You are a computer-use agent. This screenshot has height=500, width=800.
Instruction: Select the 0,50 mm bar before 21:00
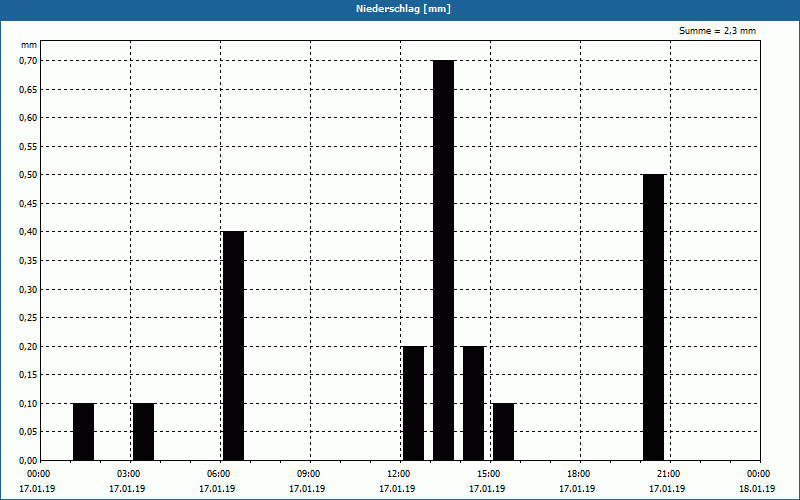click(654, 317)
